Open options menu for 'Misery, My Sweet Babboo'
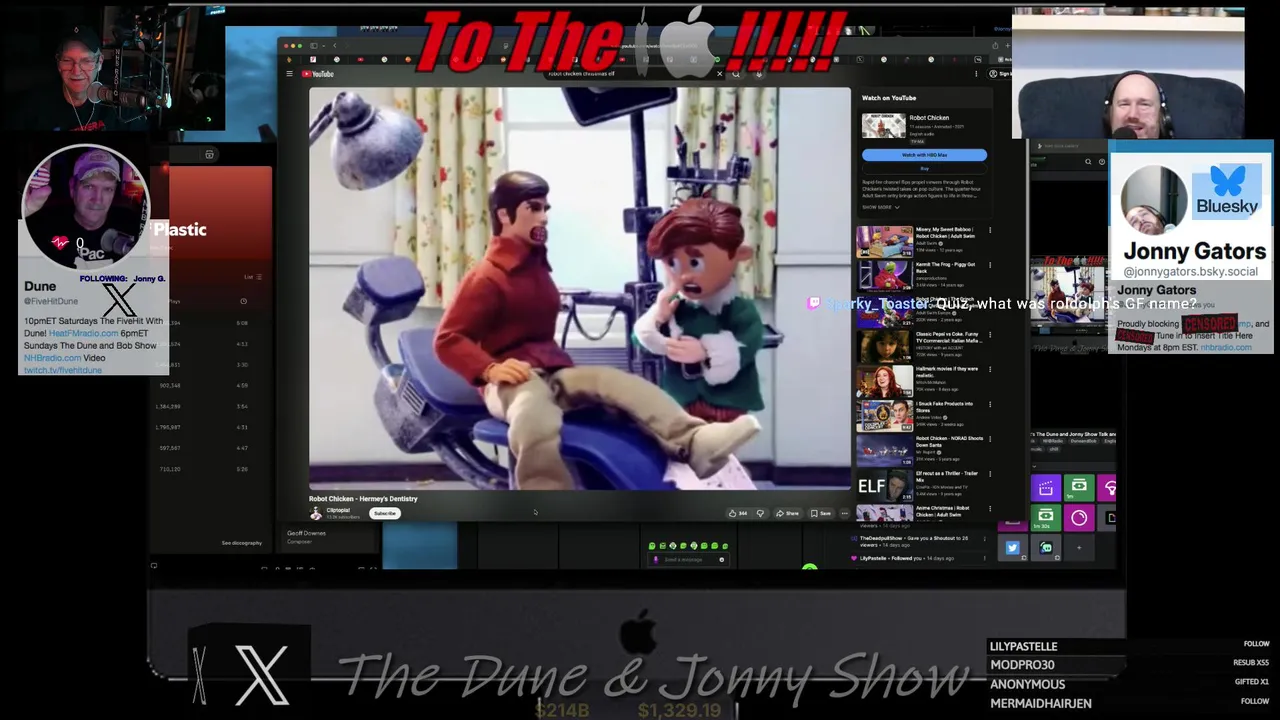 990,230
